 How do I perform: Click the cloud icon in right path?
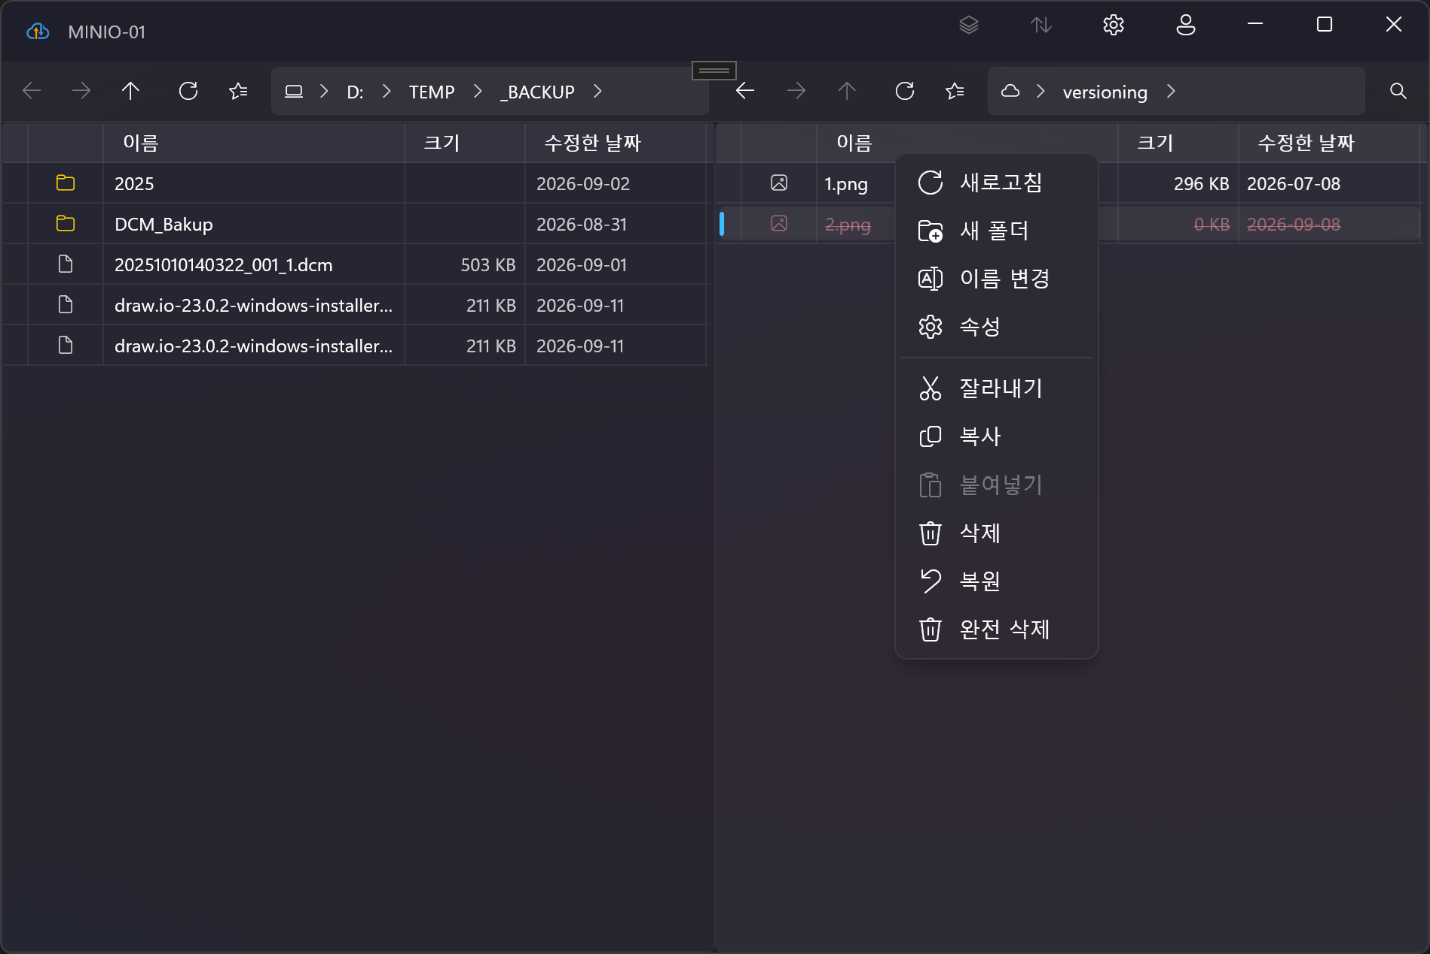point(1010,91)
